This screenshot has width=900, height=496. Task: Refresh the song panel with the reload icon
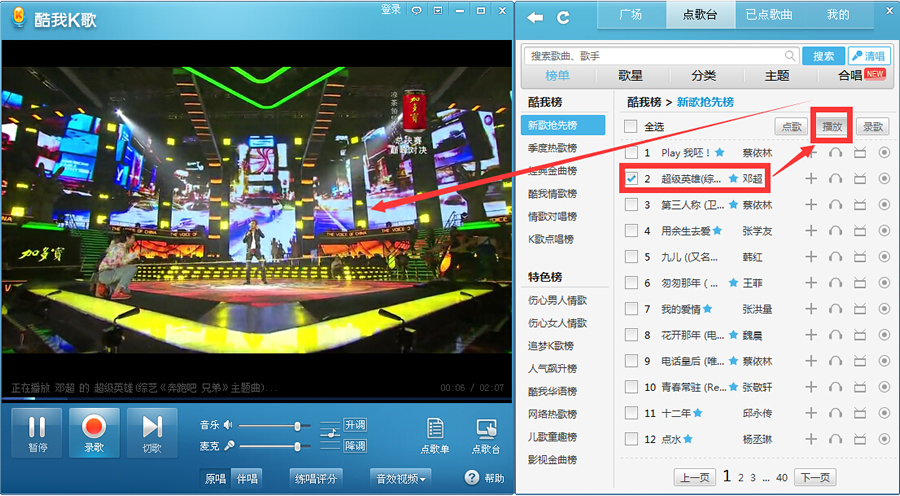click(563, 17)
